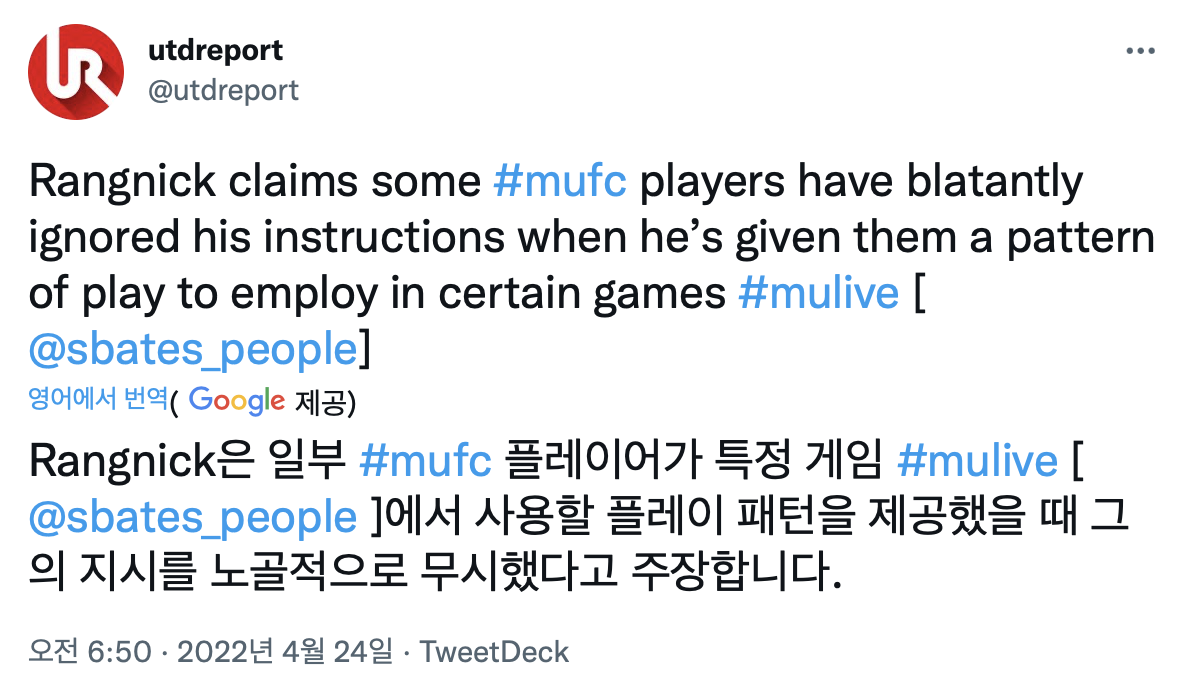The height and width of the screenshot is (690, 1180).
Task: Click the '영어에서 번역' translation link
Action: 97,400
